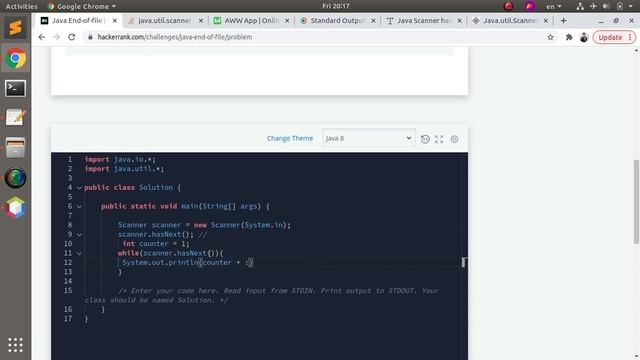640x360 pixels.
Task: Open the Chrome extensions puzzle icon
Action: (x=569, y=37)
